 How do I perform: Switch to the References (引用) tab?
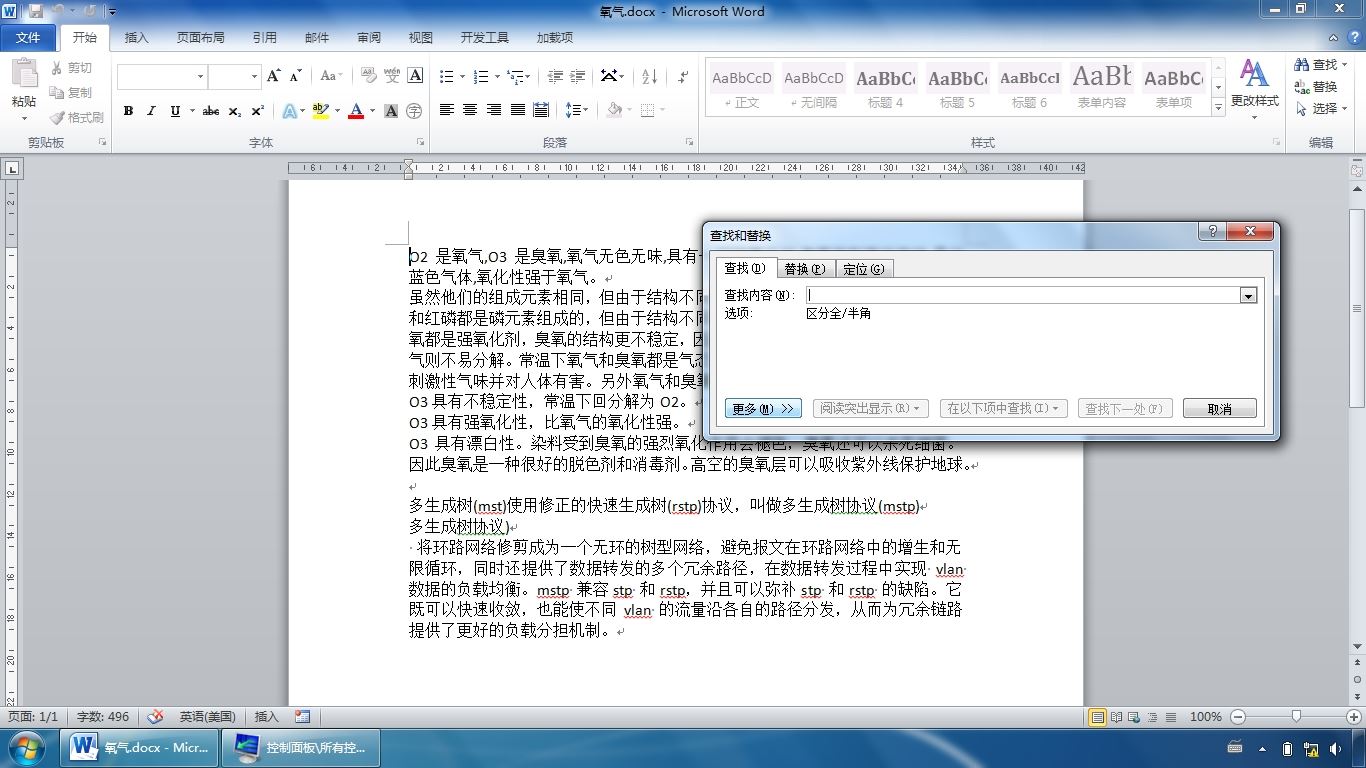pyautogui.click(x=264, y=38)
